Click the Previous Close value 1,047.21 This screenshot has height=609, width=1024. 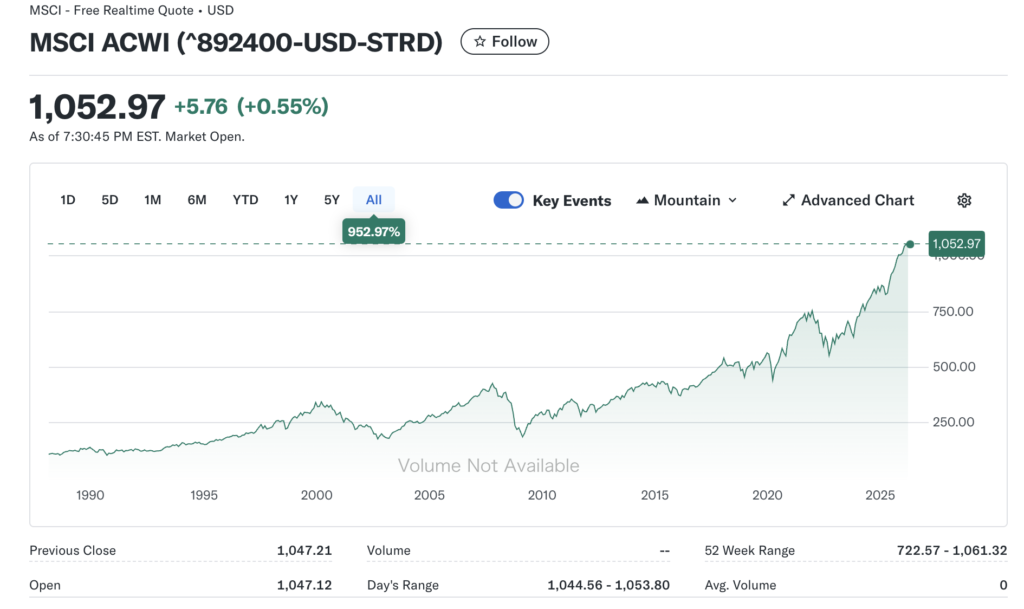pos(304,550)
